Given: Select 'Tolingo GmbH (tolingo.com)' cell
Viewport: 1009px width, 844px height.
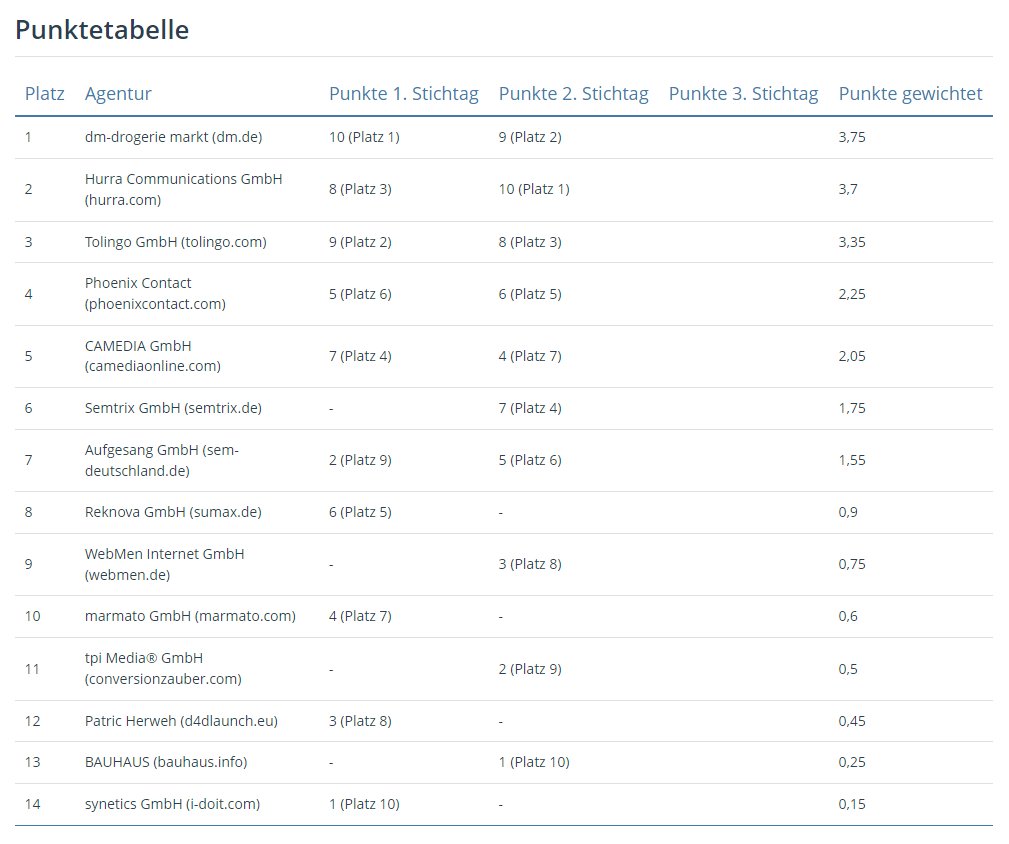Looking at the screenshot, I should click(x=175, y=242).
